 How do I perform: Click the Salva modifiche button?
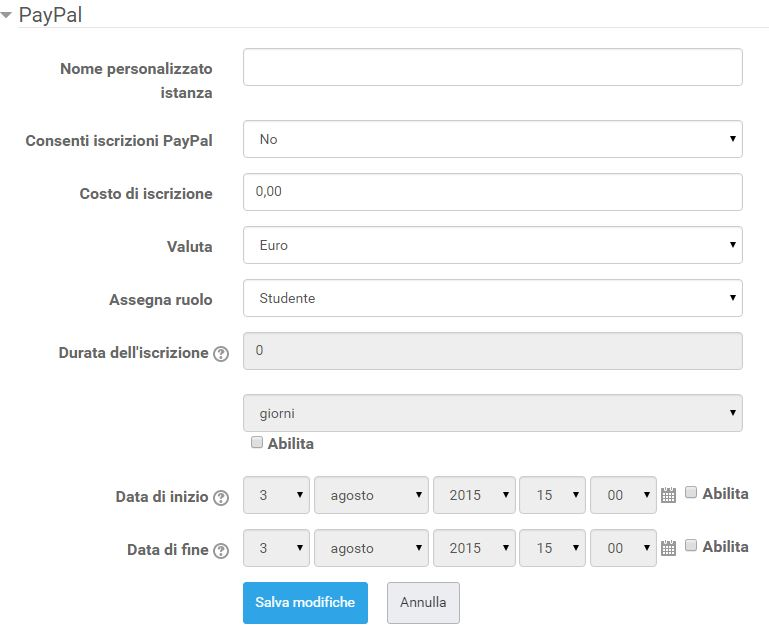[x=305, y=603]
